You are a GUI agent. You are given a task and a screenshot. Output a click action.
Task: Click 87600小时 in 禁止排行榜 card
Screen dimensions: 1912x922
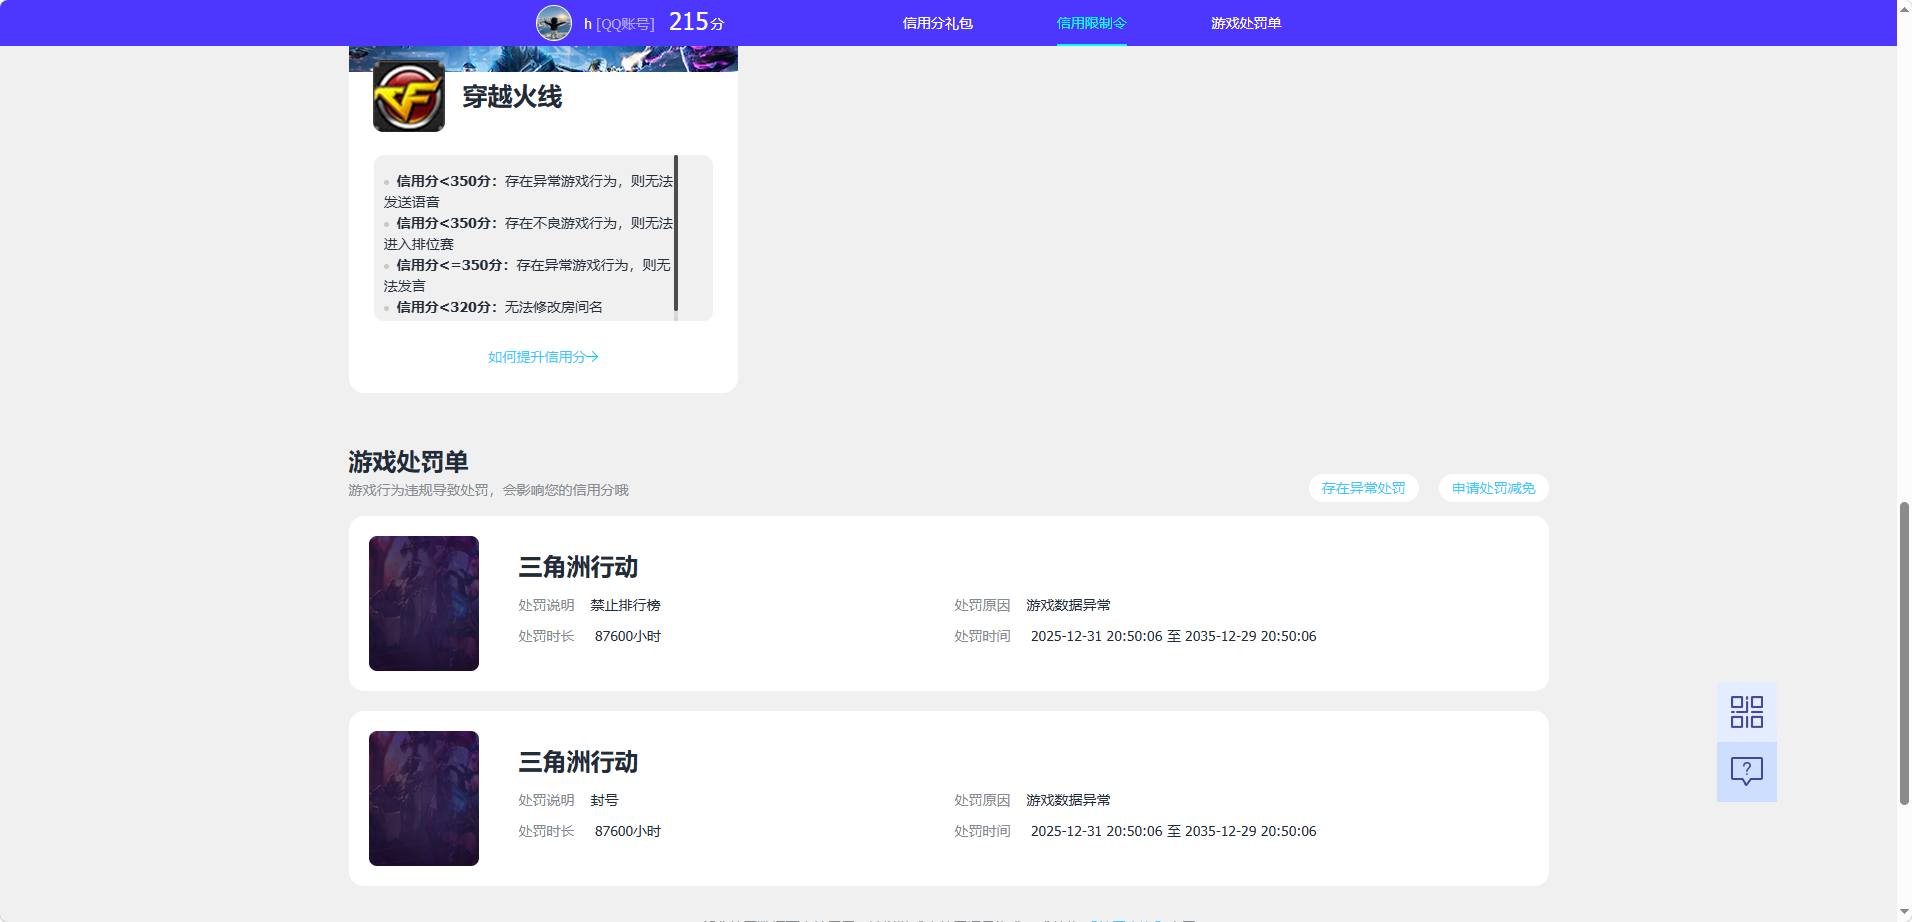coord(628,636)
